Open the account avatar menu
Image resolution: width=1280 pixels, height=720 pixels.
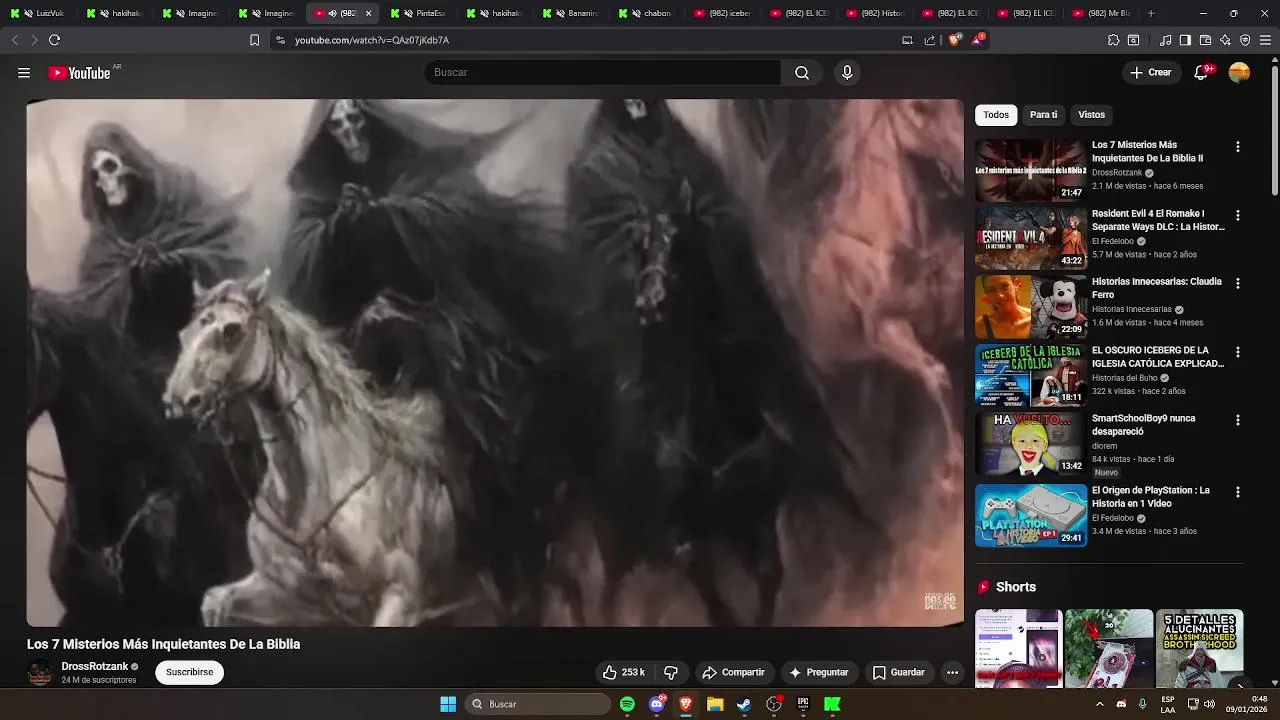(1239, 72)
